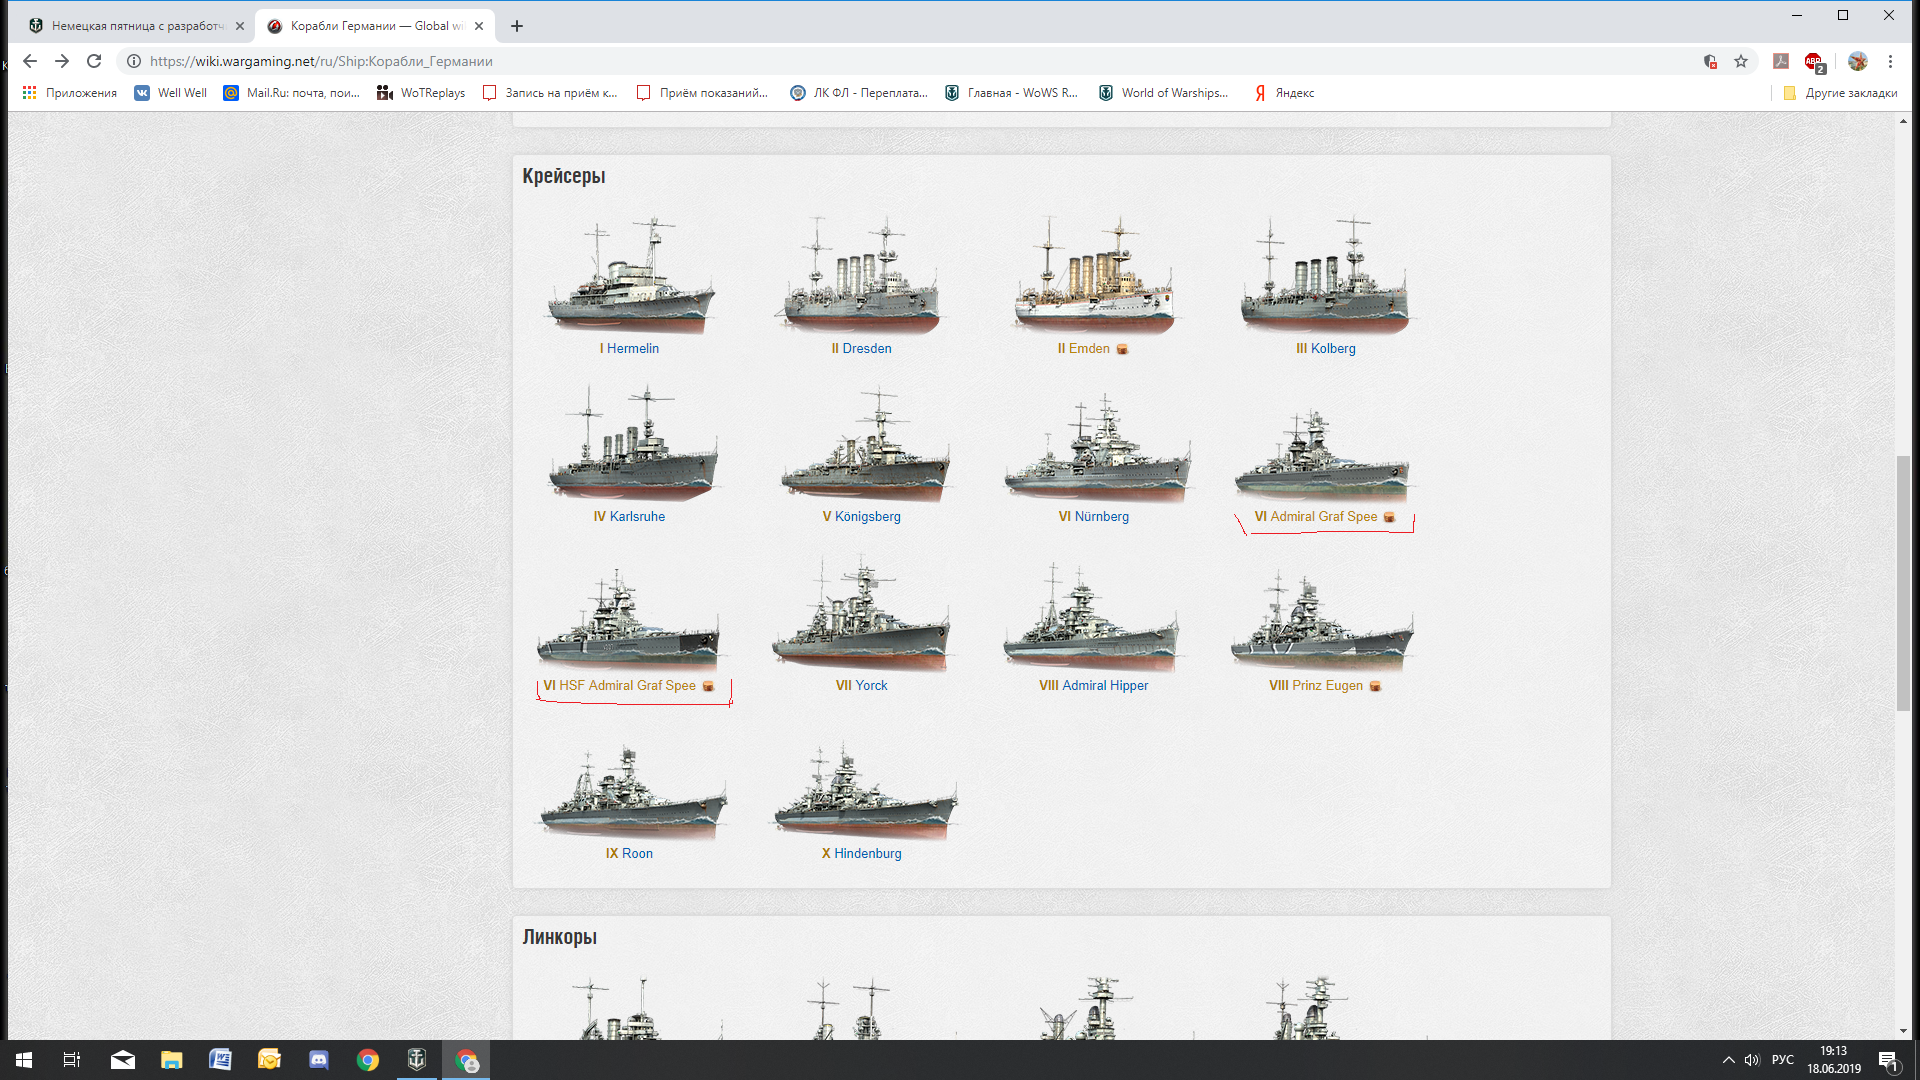Open the Другие закладки folder
Viewport: 1920px width, 1080px height.
pyautogui.click(x=1840, y=93)
